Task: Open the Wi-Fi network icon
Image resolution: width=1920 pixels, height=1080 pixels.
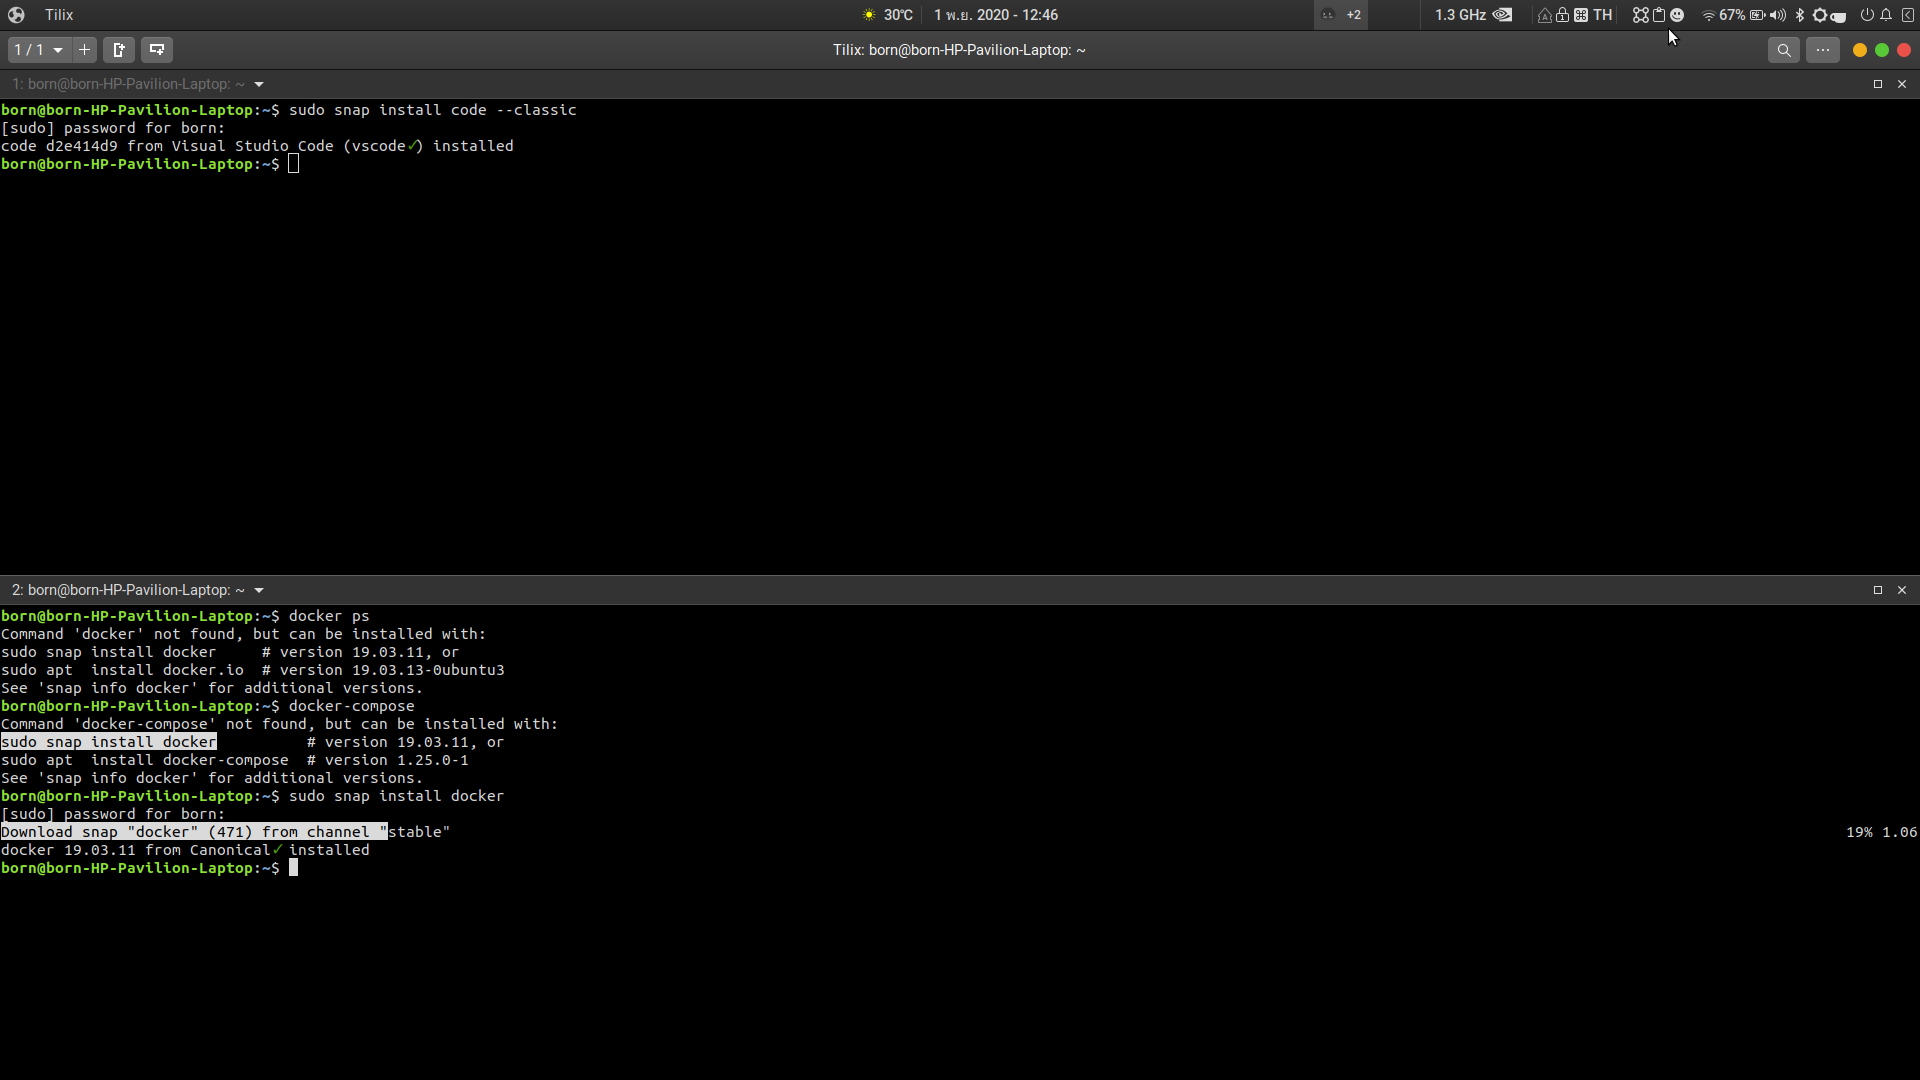Action: (1709, 15)
